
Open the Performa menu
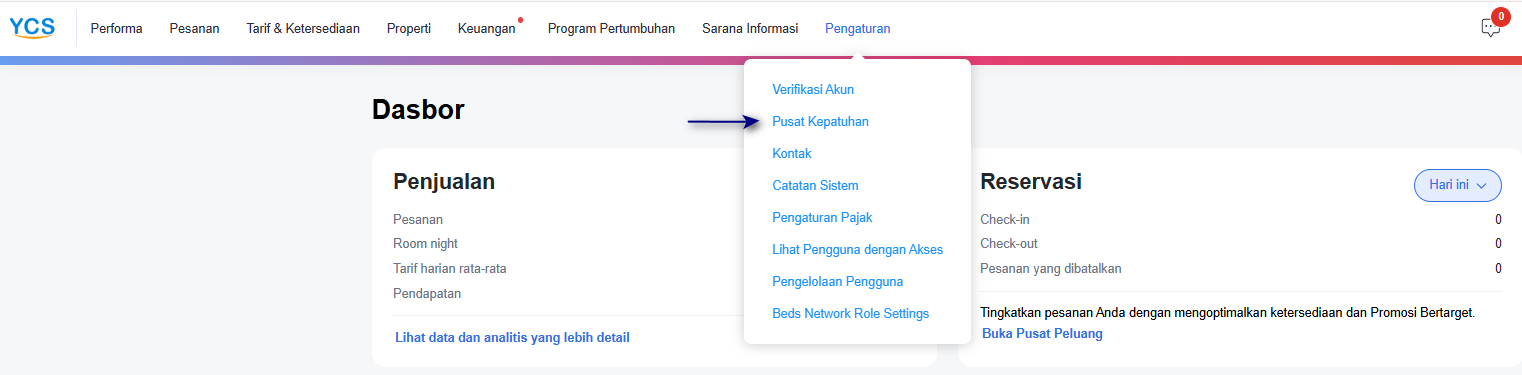116,29
